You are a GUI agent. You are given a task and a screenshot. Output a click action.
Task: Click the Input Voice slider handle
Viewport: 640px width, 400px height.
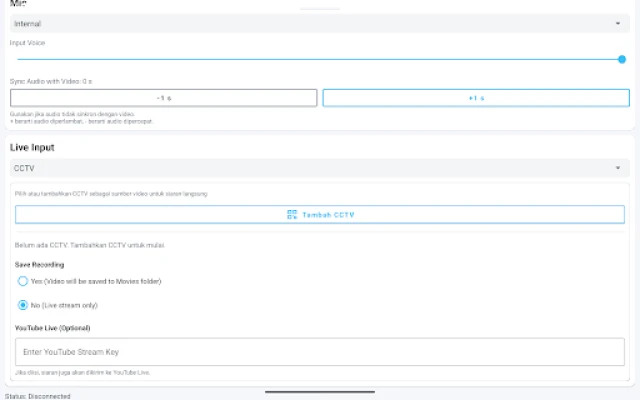click(x=622, y=59)
